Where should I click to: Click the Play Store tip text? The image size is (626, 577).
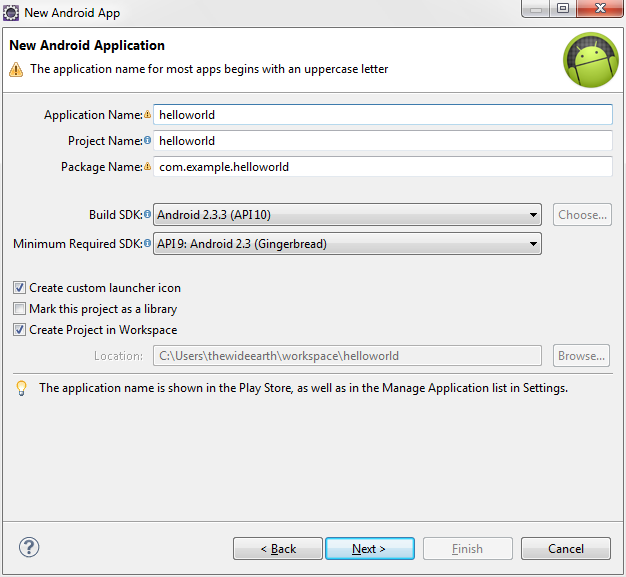click(303, 388)
